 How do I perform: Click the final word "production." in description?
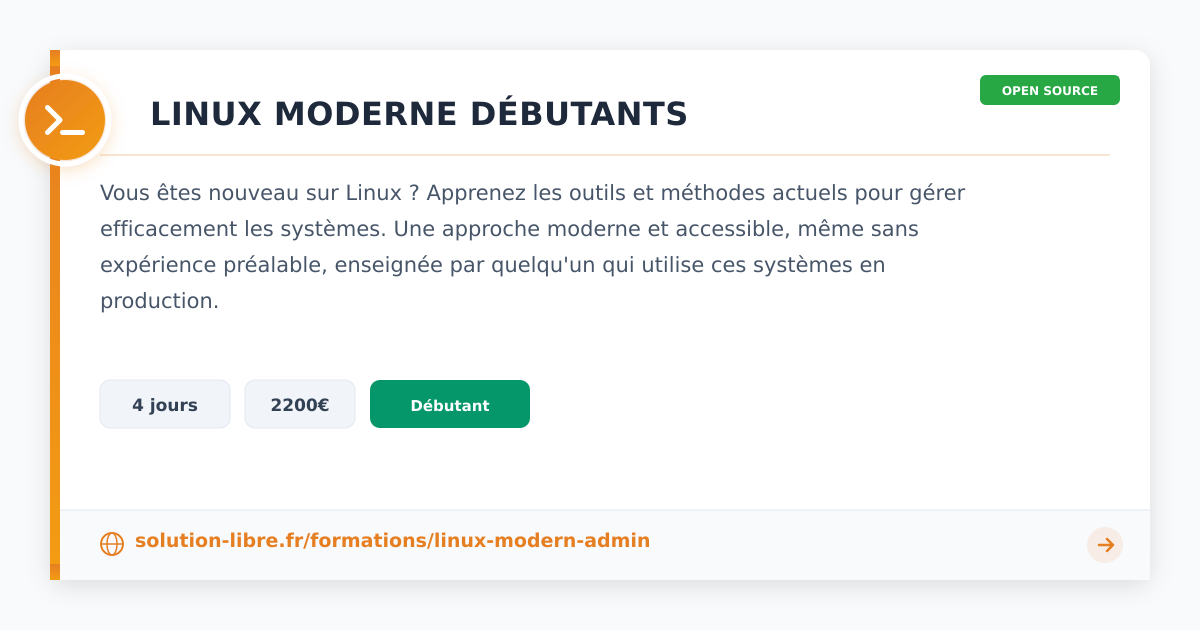(159, 301)
